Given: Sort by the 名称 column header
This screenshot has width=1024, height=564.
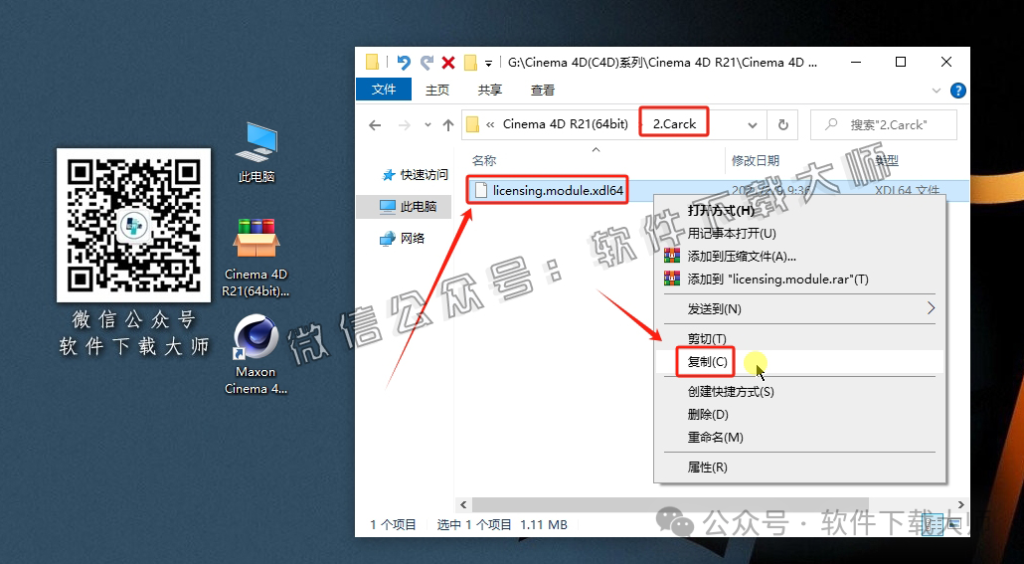Looking at the screenshot, I should (x=483, y=161).
